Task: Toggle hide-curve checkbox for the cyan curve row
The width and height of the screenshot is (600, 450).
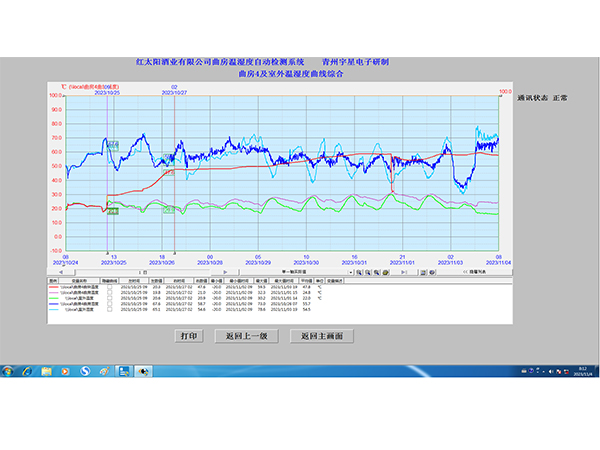Action: point(110,308)
